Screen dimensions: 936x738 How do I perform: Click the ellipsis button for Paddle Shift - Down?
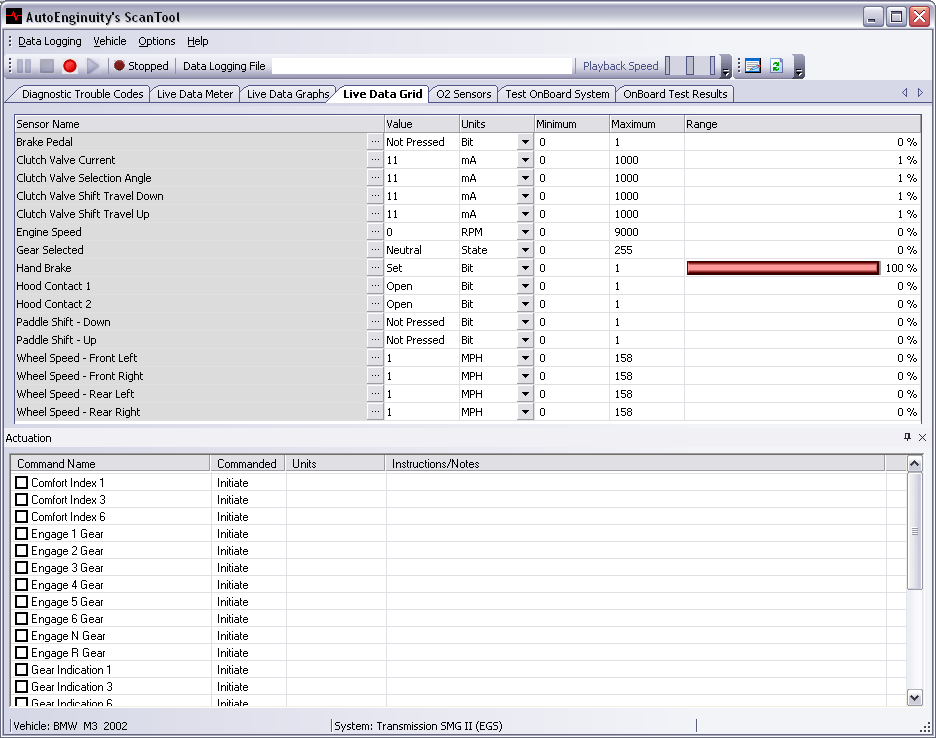tap(375, 321)
